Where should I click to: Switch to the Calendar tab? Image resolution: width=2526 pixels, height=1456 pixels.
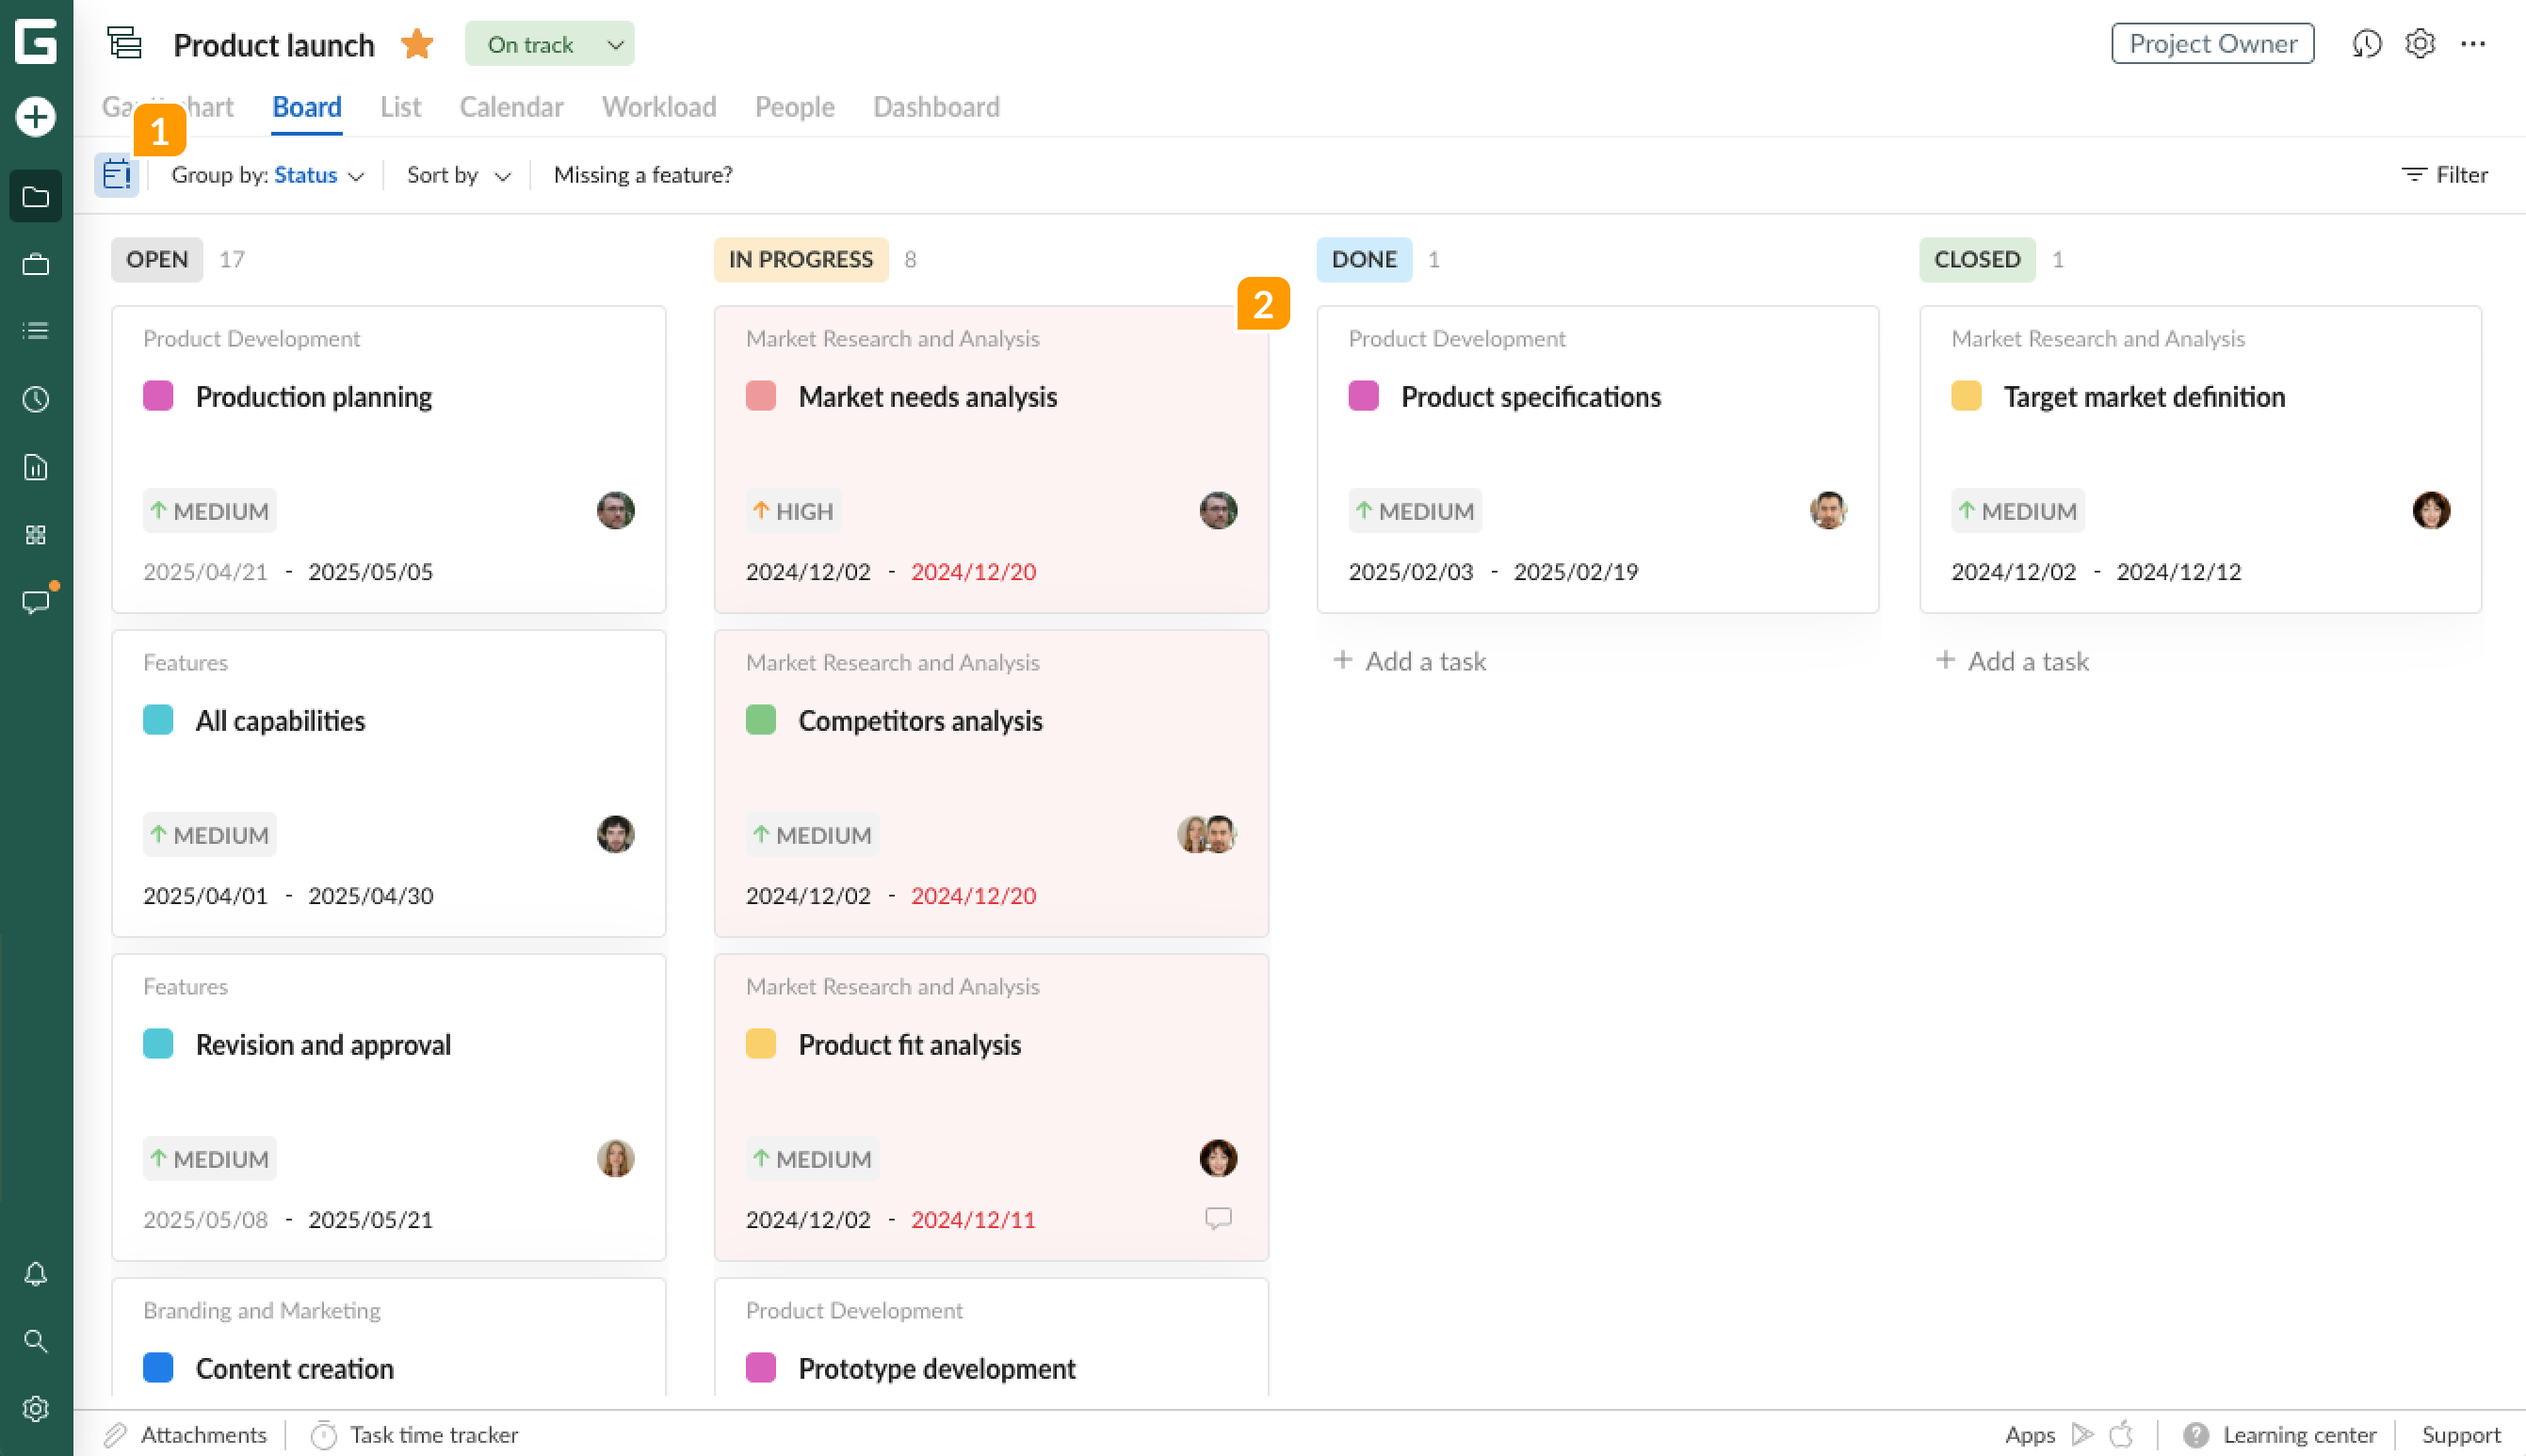coord(511,107)
